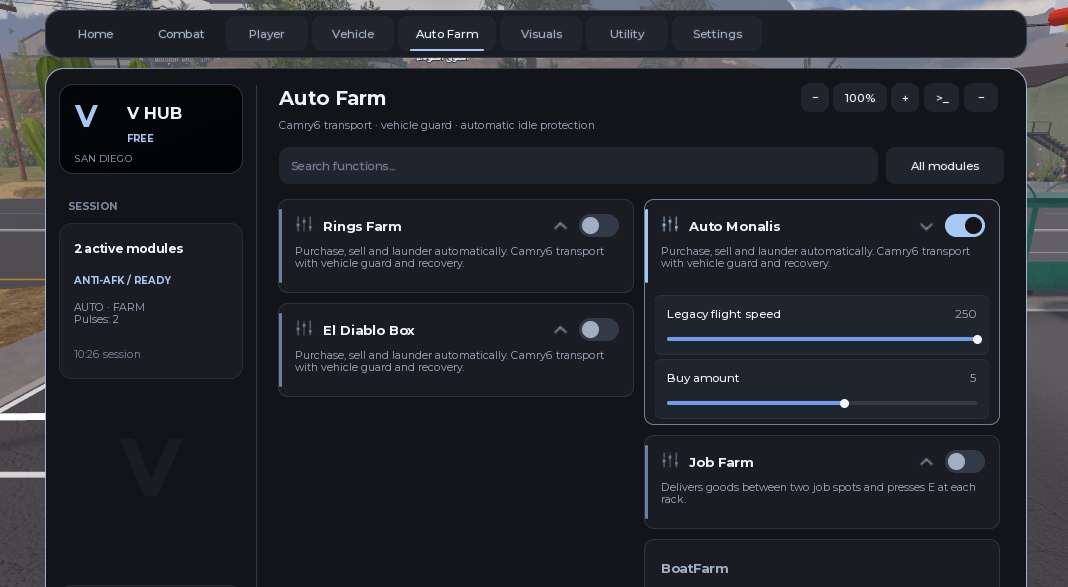Open the Visuals tab
The height and width of the screenshot is (587, 1068).
[541, 34]
